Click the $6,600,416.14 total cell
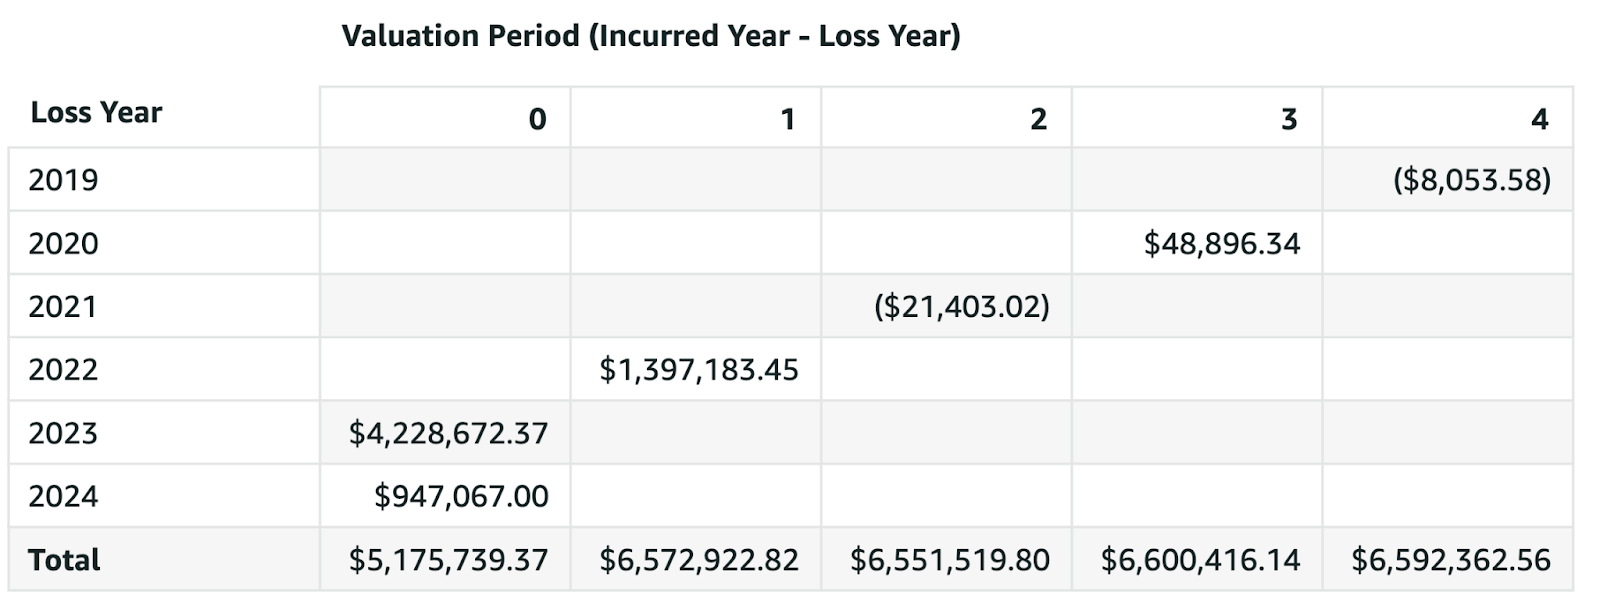The width and height of the screenshot is (1600, 606). coord(1200,560)
